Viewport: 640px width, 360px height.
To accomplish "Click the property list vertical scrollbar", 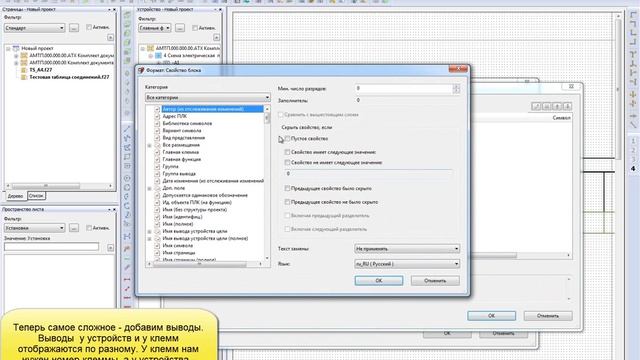I will click(267, 182).
